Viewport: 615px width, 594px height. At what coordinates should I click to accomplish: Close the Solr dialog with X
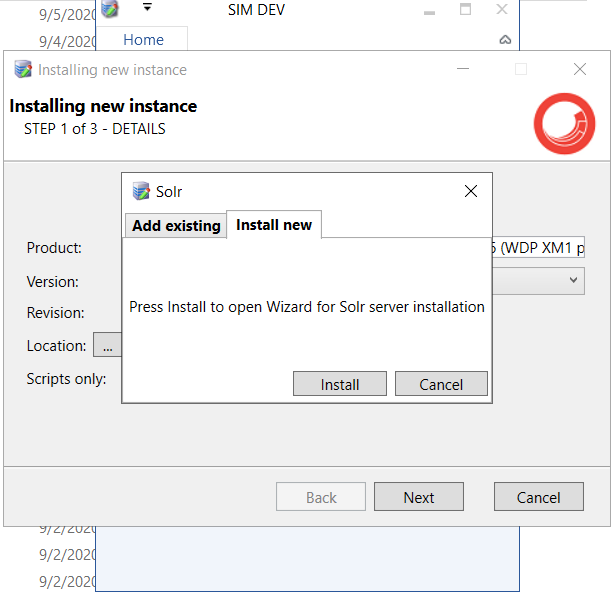tap(471, 191)
